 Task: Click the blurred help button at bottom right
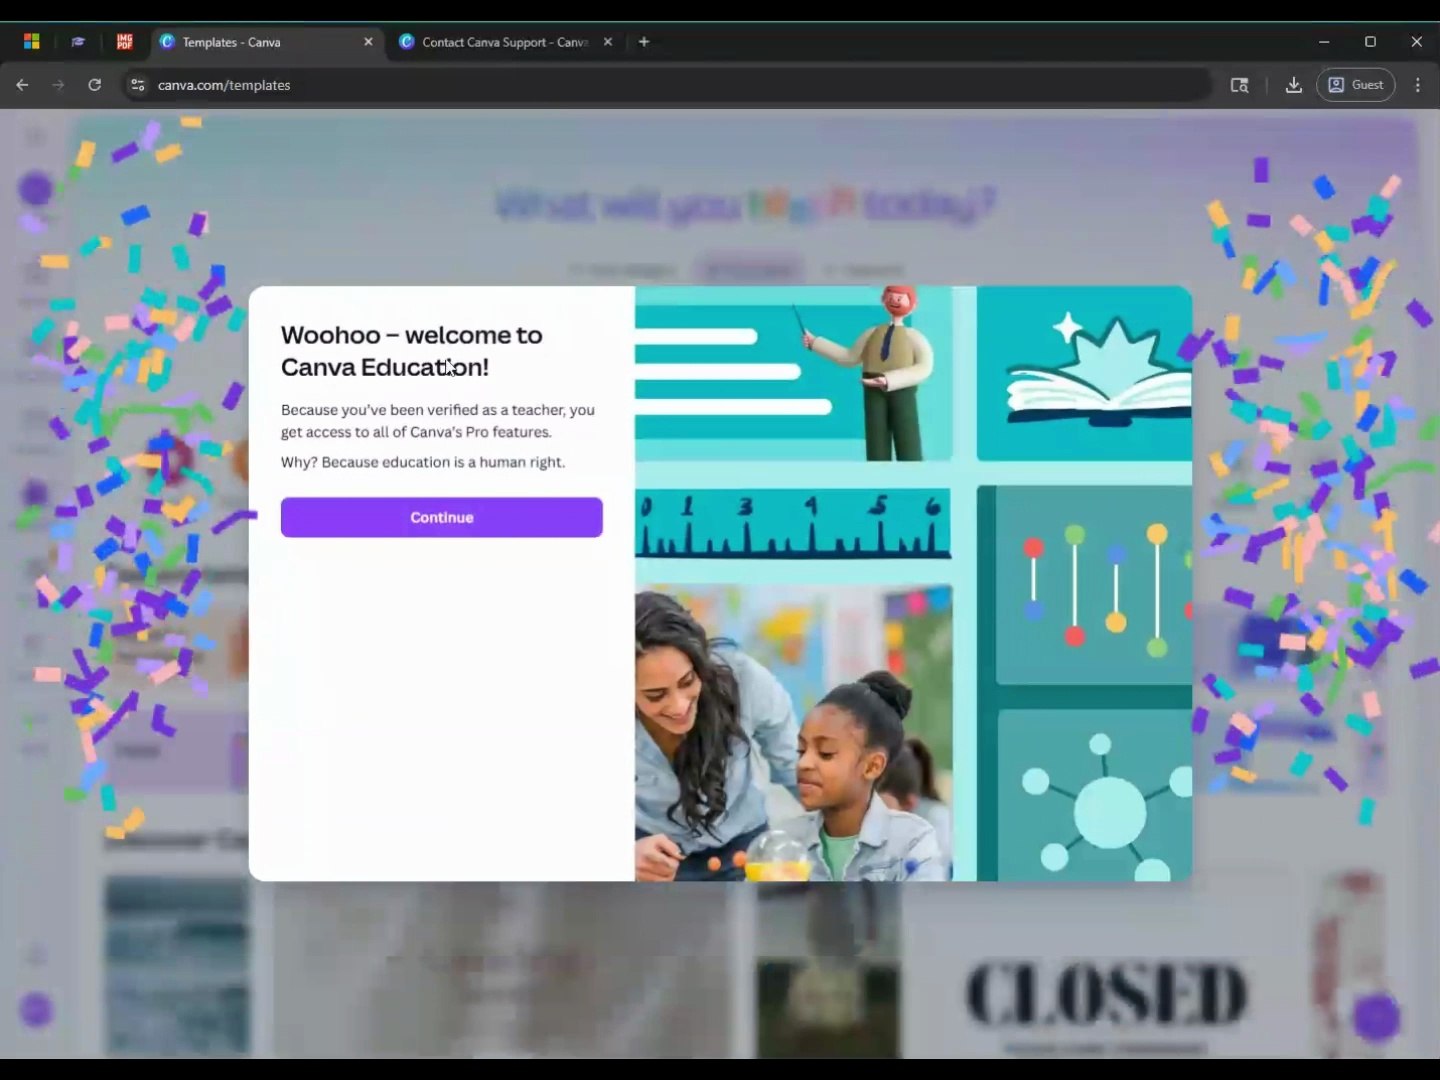click(1377, 1017)
